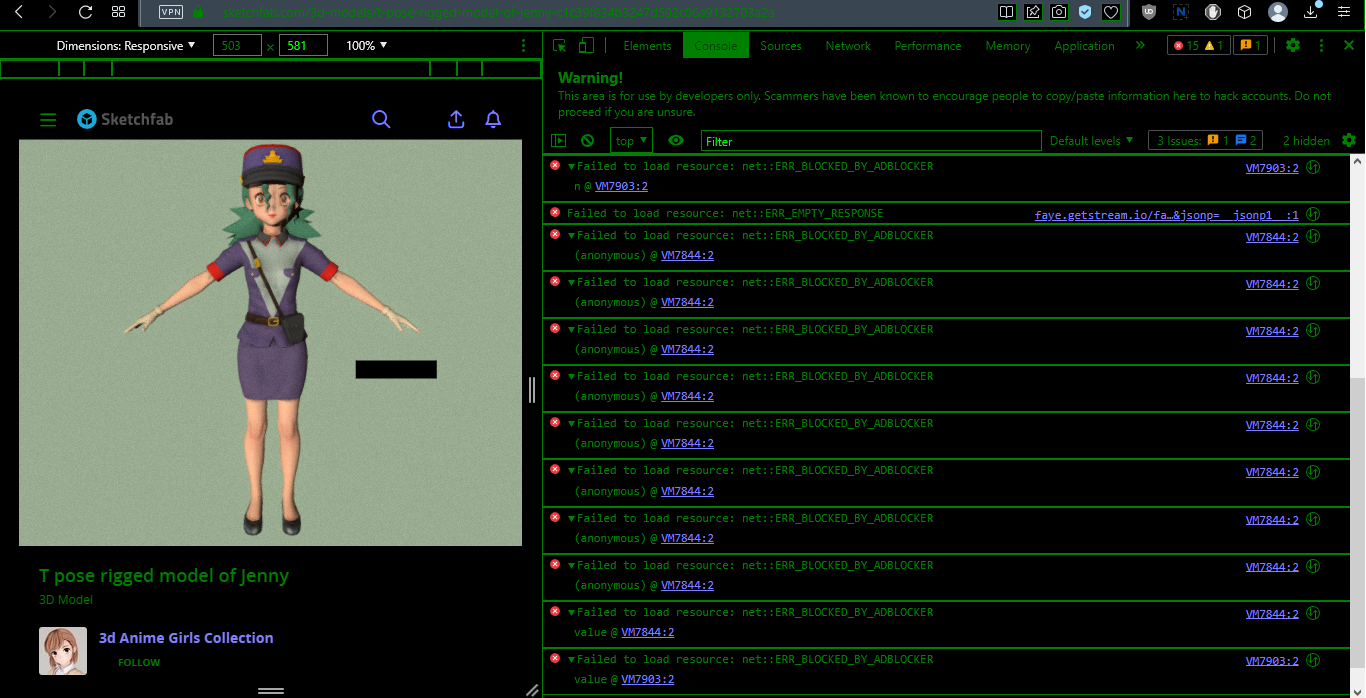
Task: Click the 15 errors and 1 warning counter
Action: [x=1198, y=46]
